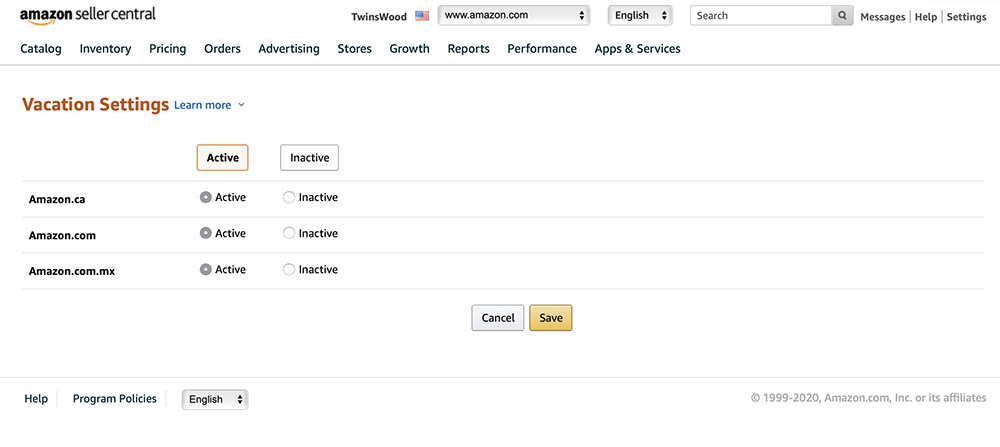Open the Program Policies footer link
This screenshot has height=447, width=1000.
click(115, 399)
